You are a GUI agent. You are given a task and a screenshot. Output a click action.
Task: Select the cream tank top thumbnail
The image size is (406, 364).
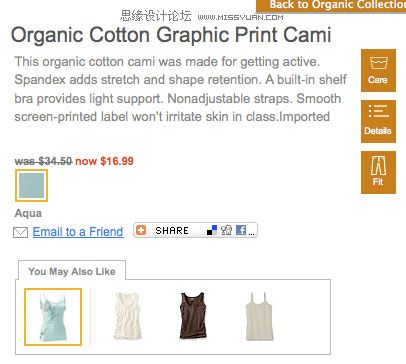[127, 316]
